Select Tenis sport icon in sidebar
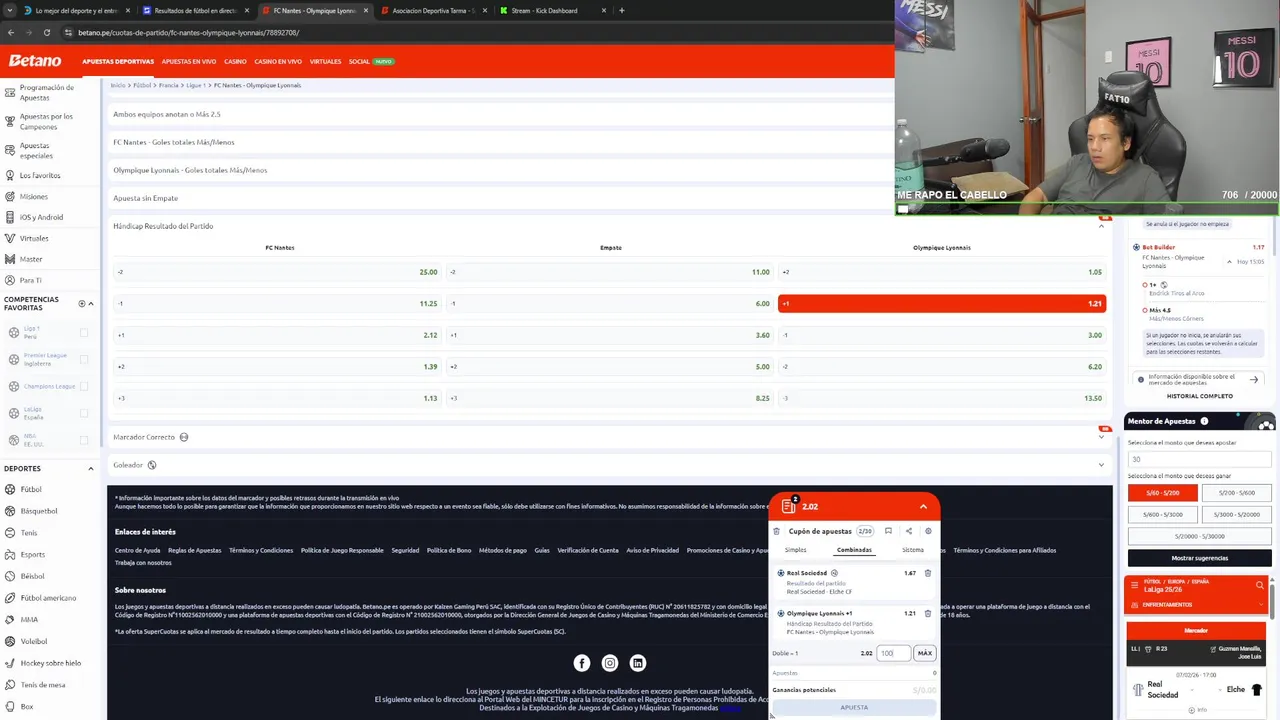1280x720 pixels. click(x=9, y=533)
